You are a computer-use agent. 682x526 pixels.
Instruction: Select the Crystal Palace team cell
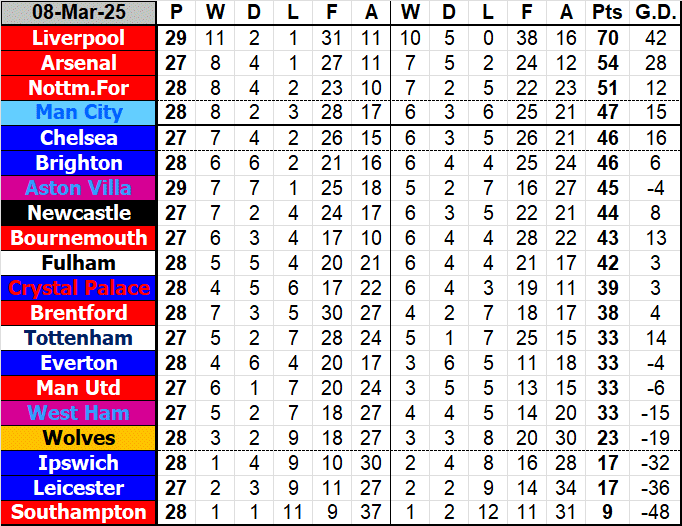coord(79,288)
